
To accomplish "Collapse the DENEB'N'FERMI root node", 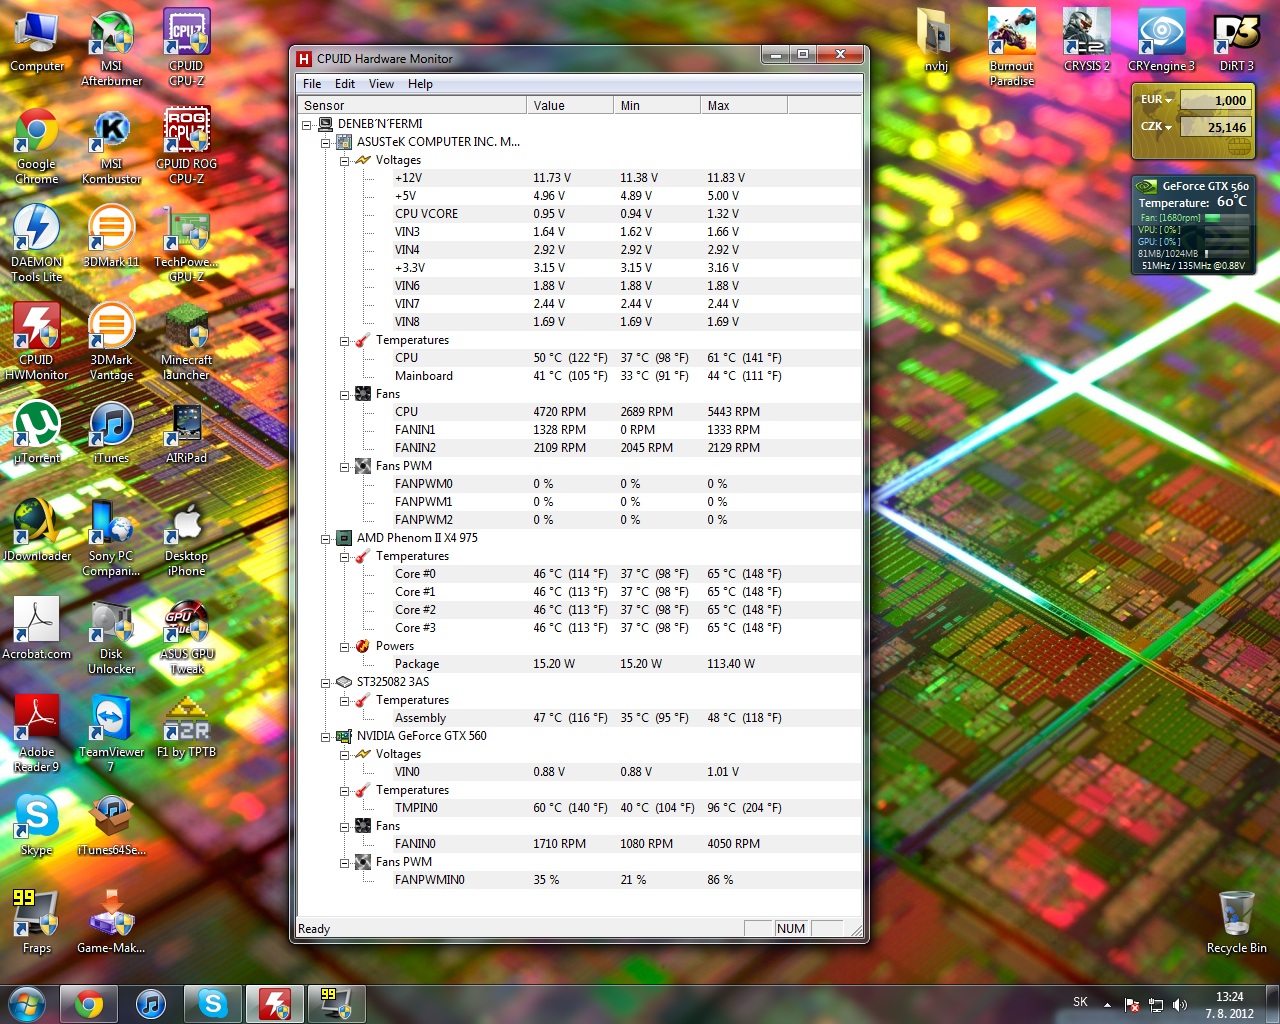I will [x=307, y=125].
